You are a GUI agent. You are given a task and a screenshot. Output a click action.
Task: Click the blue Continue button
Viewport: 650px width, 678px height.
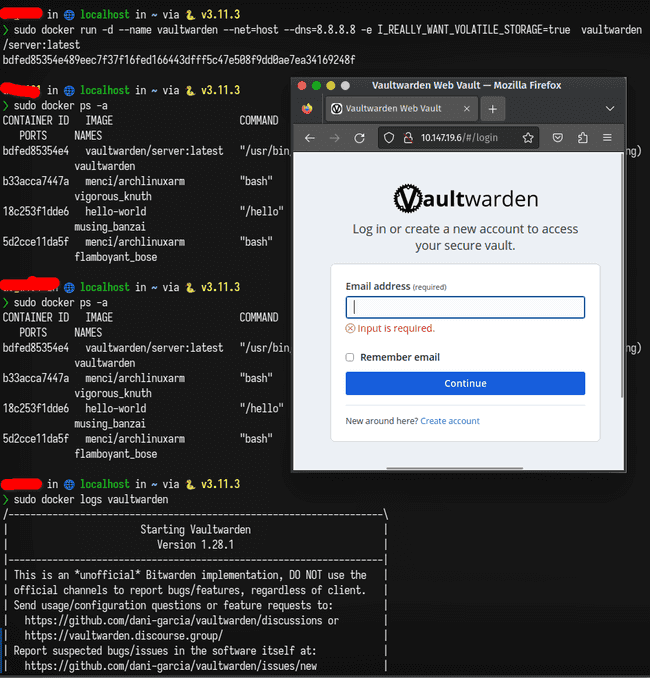click(x=465, y=383)
